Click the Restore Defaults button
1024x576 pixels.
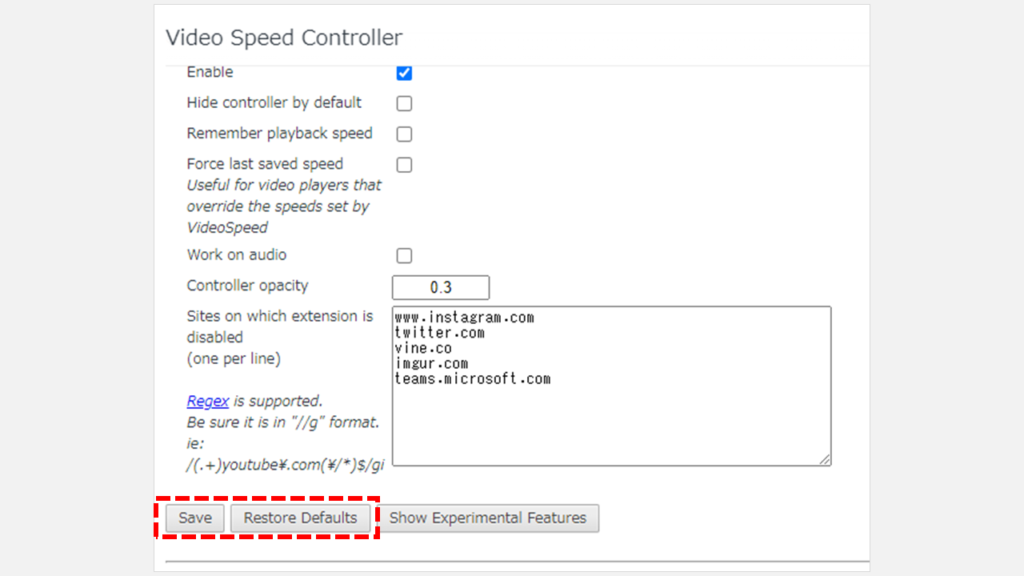point(300,518)
